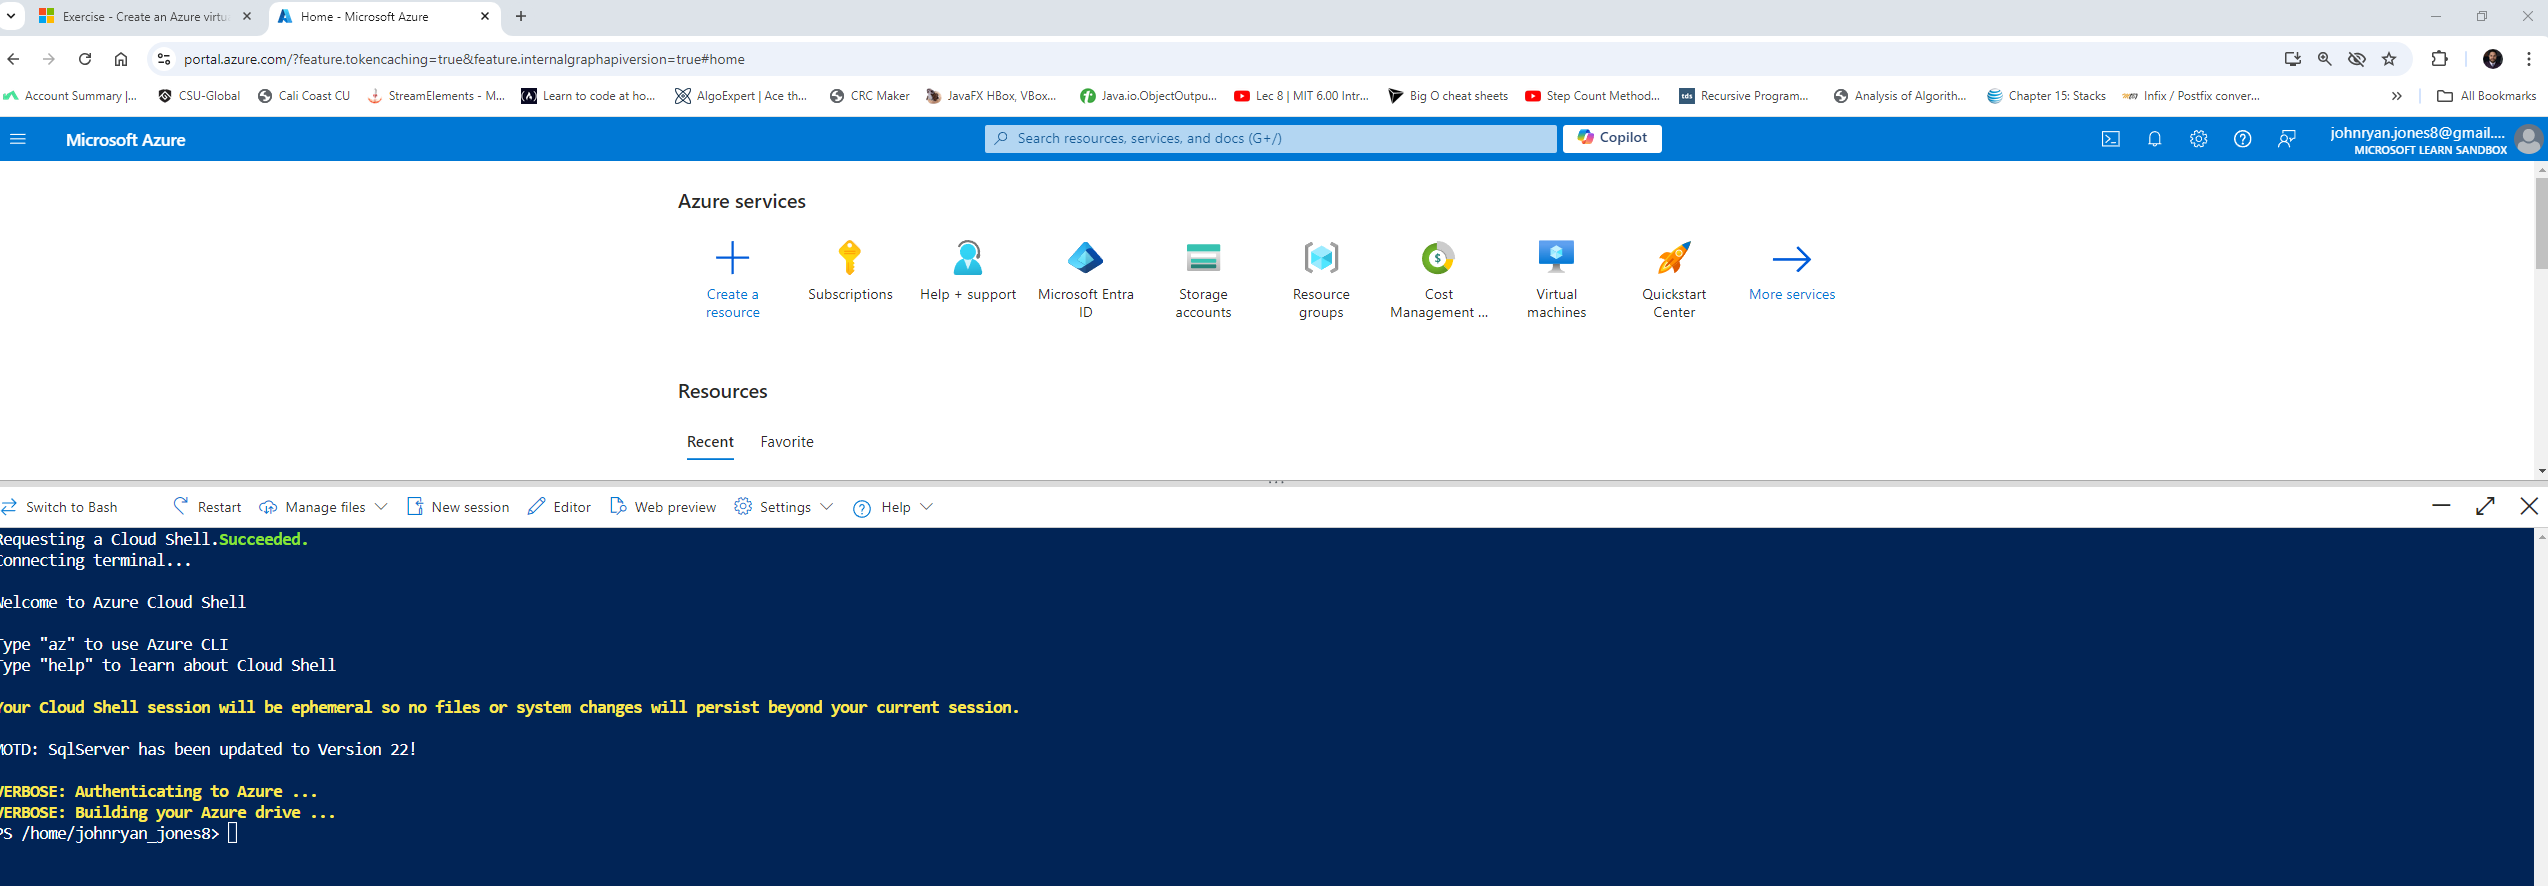The image size is (2548, 886).
Task: Open a new browser tab
Action: pos(521,17)
